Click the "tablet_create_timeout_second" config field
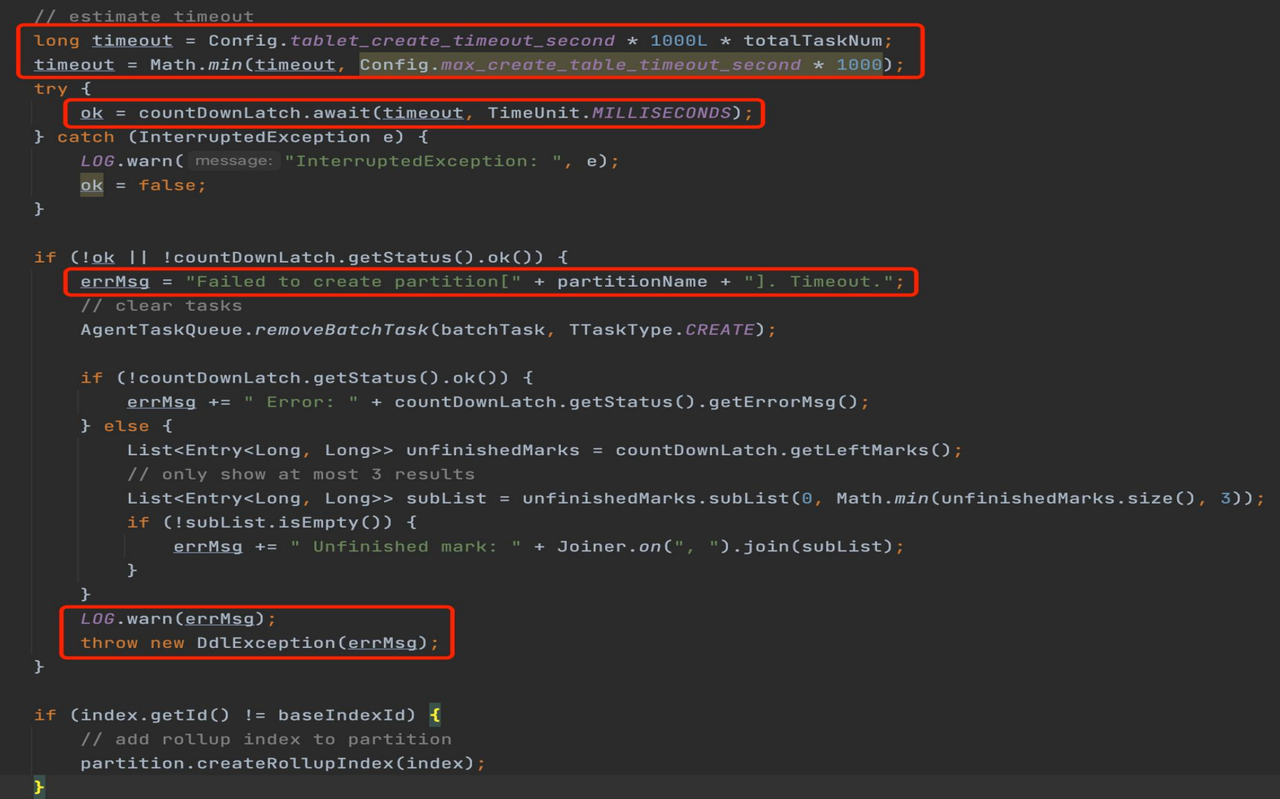Viewport: 1280px width, 799px height. coord(452,41)
